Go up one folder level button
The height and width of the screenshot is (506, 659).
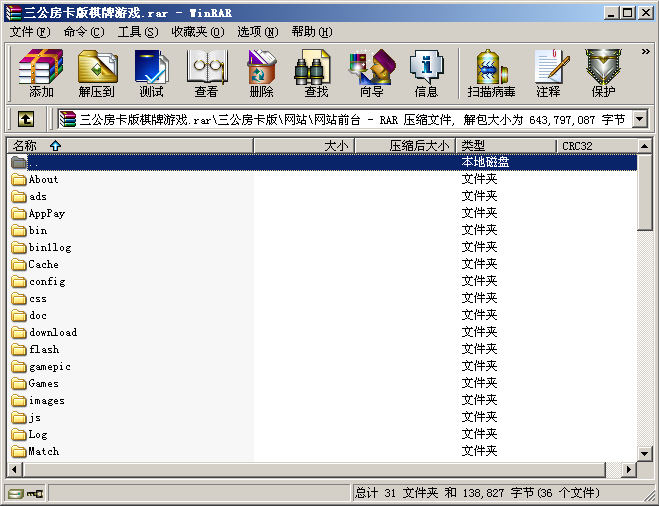click(26, 120)
